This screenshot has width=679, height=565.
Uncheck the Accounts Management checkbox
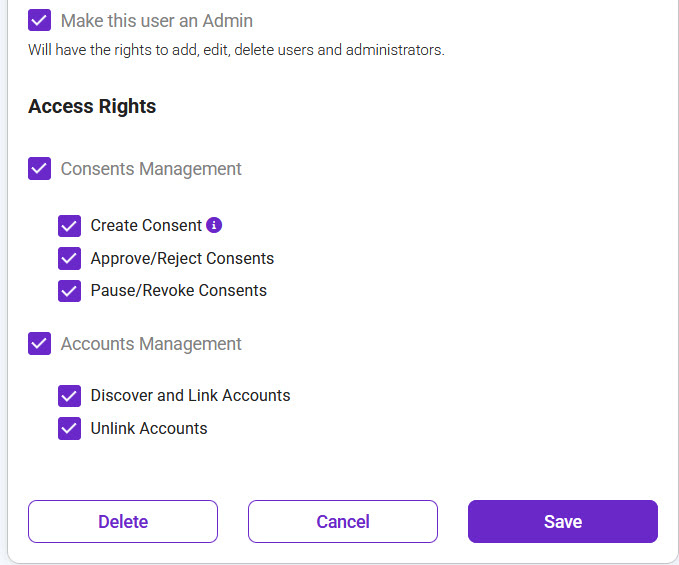pos(39,344)
